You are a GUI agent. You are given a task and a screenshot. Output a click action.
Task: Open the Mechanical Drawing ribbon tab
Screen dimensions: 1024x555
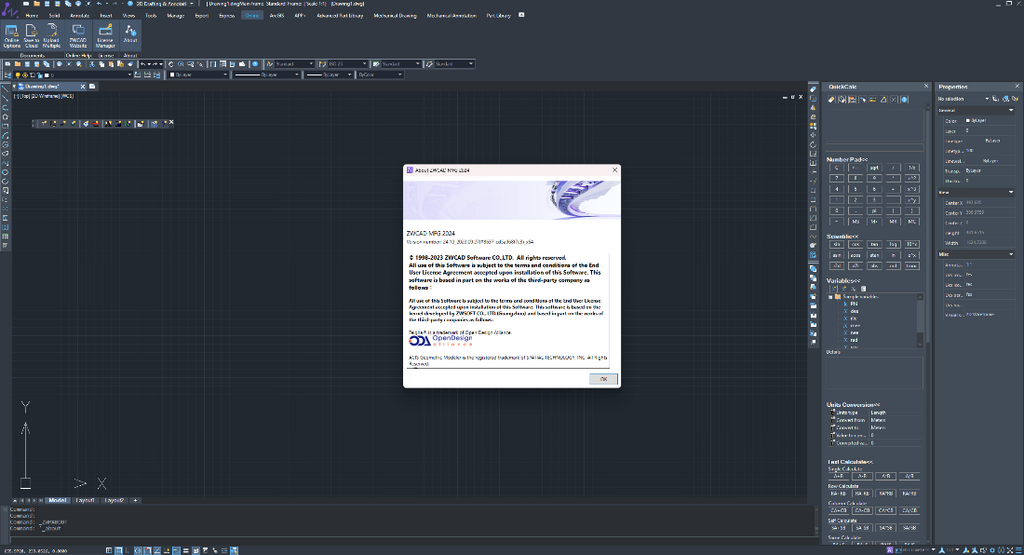(x=395, y=15)
